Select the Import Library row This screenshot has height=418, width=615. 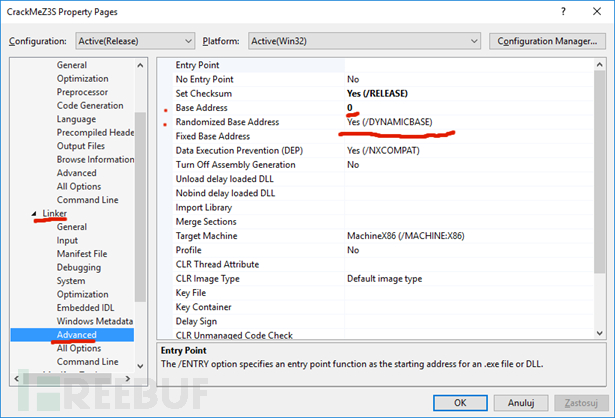(x=383, y=207)
